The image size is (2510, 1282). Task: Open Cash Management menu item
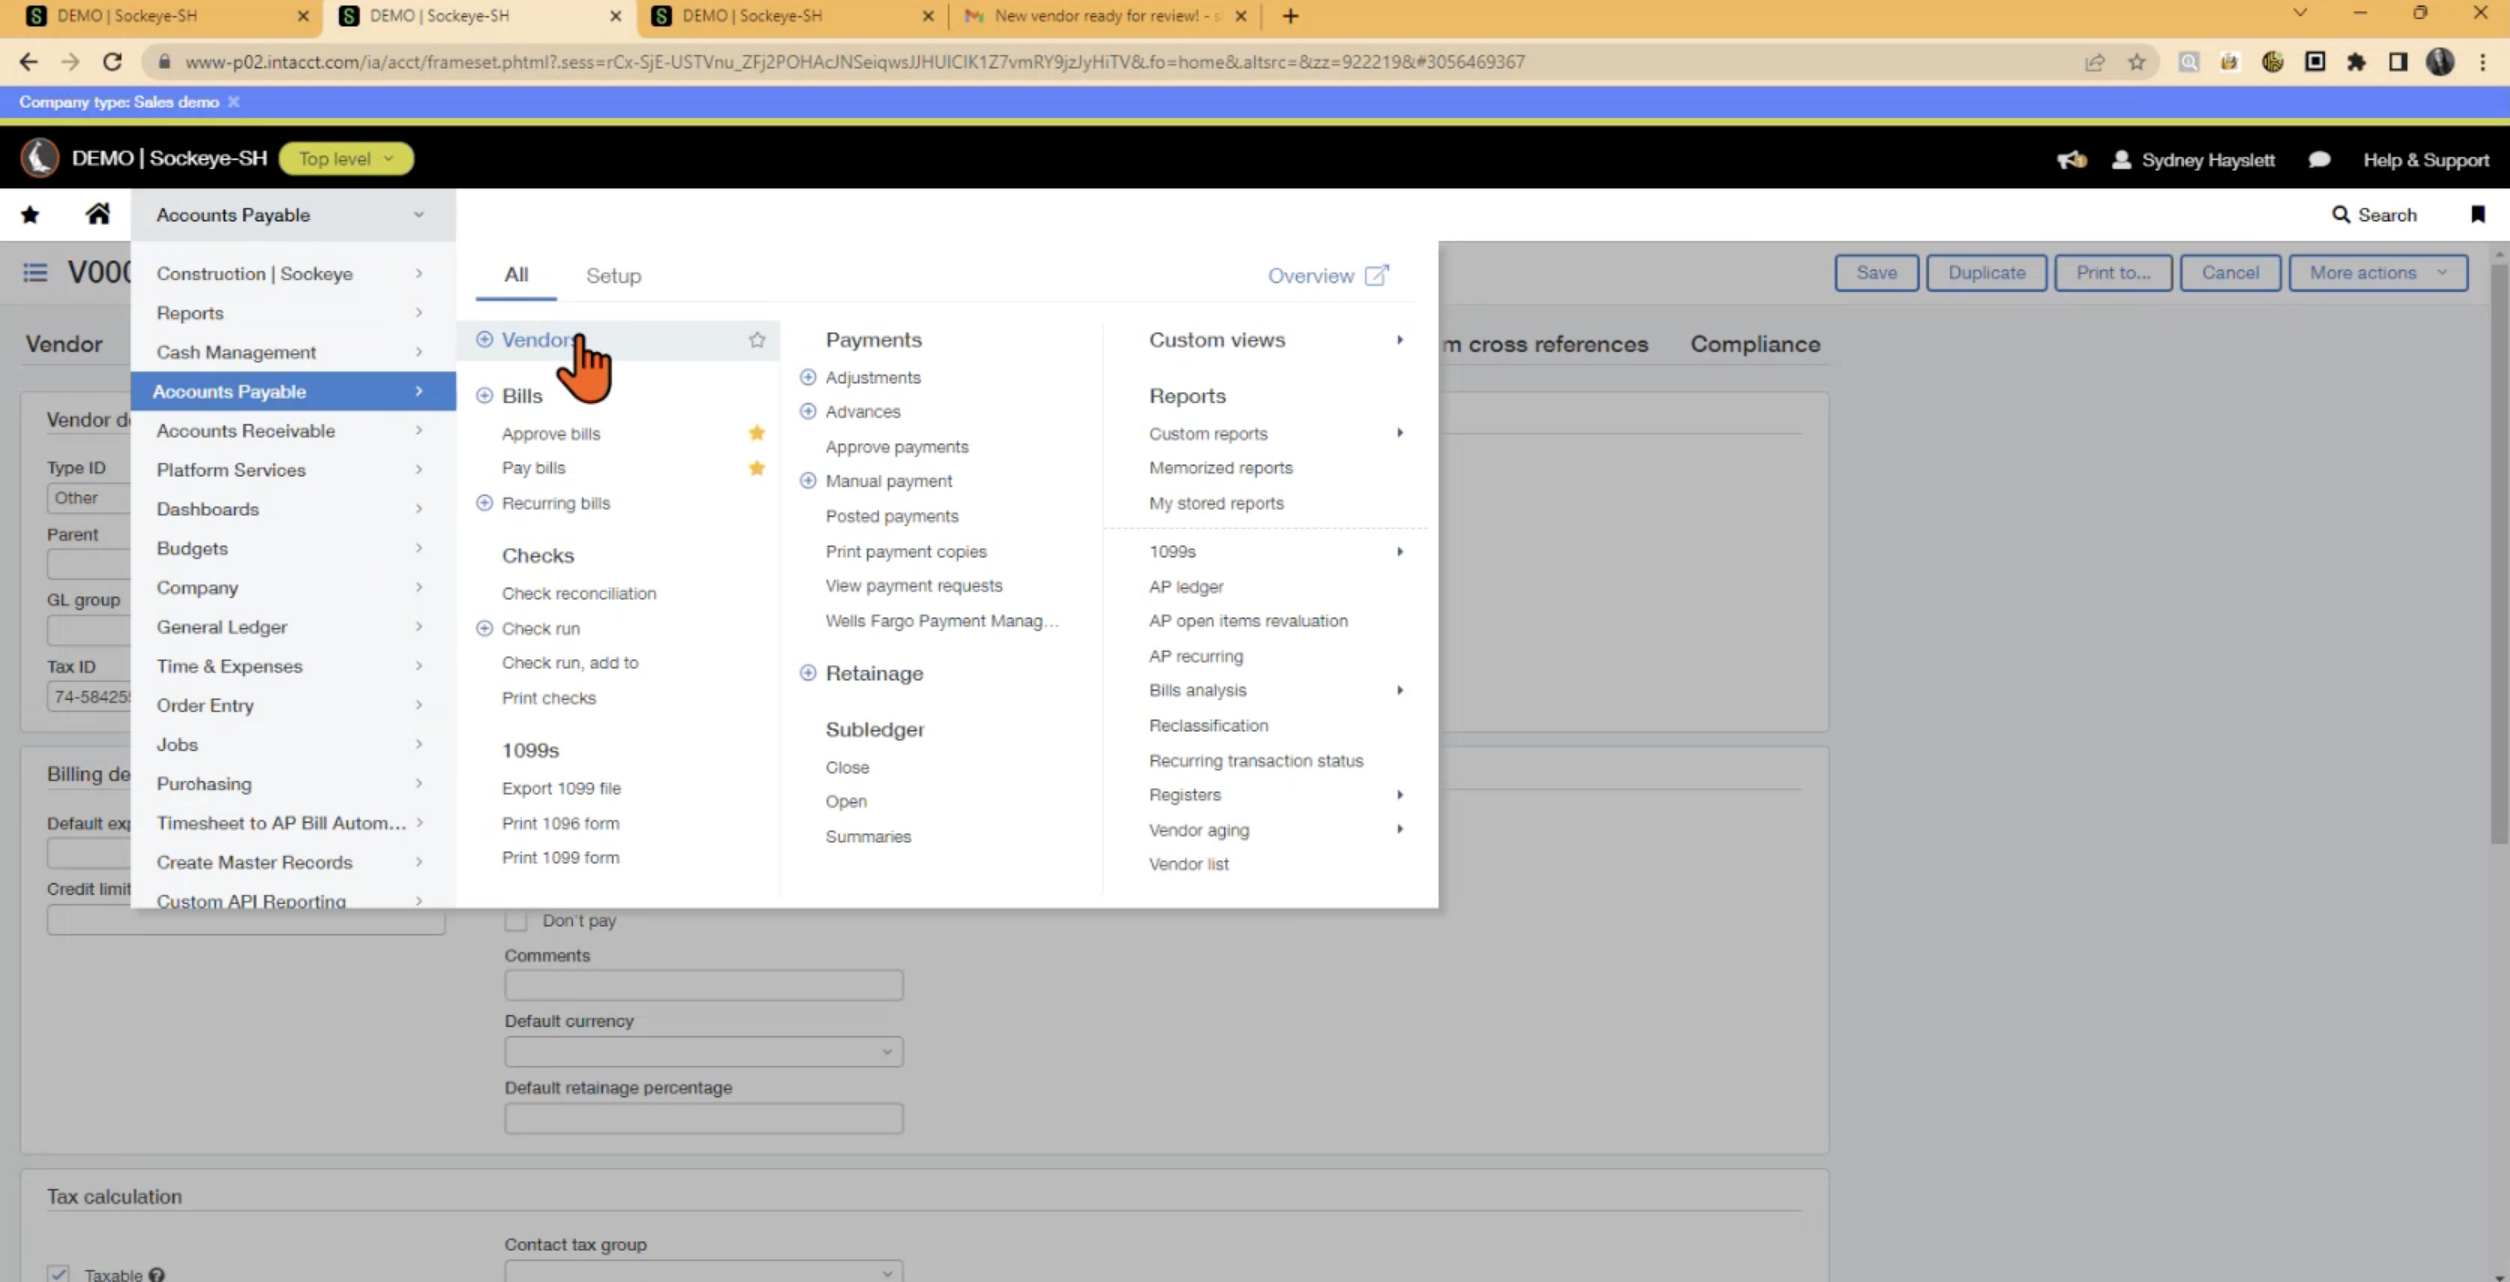coord(293,352)
